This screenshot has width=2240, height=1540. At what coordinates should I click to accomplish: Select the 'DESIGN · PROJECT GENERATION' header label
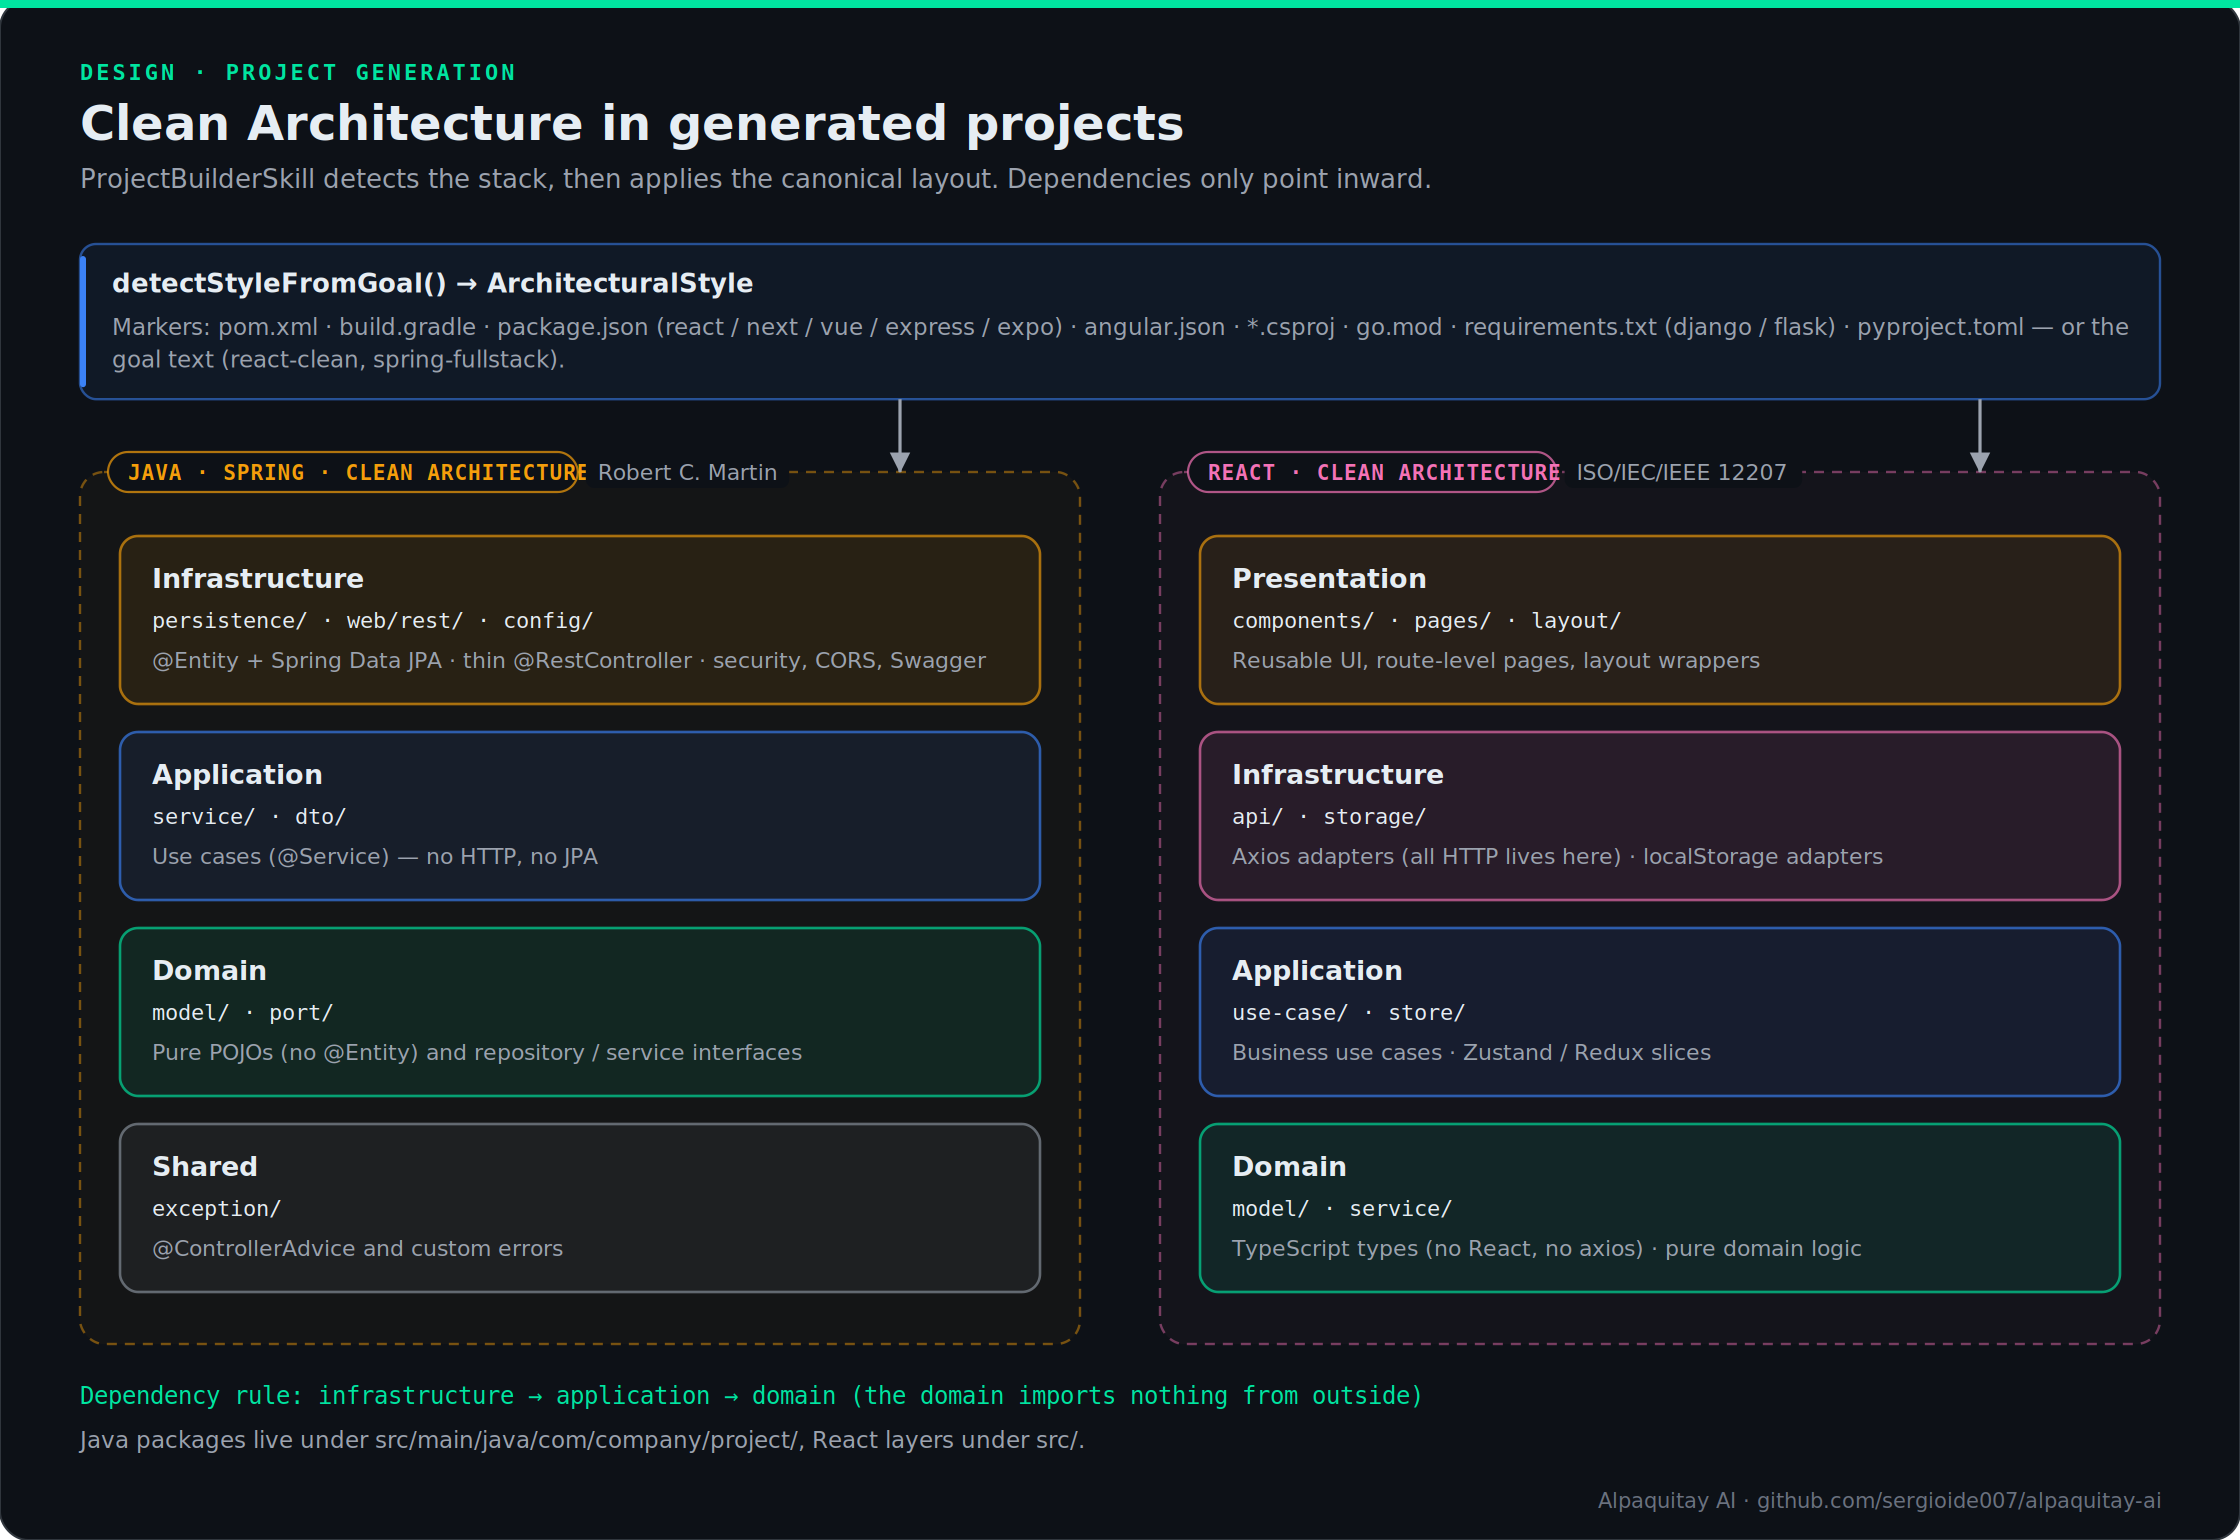pos(298,73)
